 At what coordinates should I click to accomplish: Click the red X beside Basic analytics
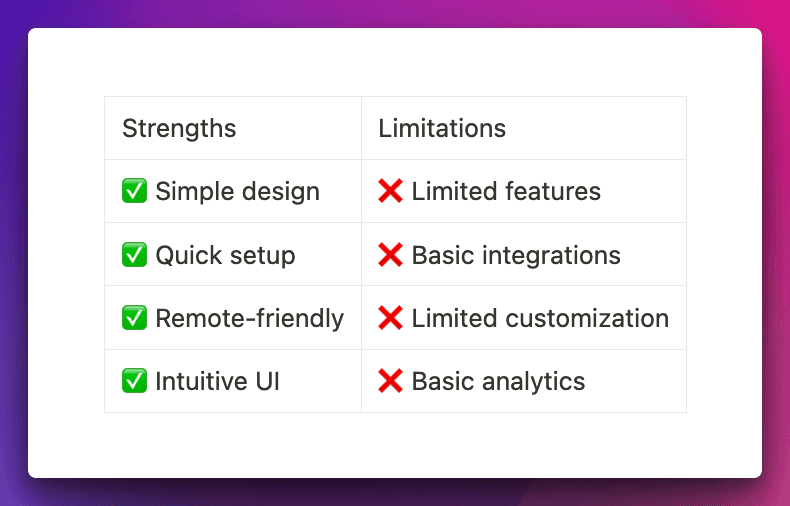390,381
